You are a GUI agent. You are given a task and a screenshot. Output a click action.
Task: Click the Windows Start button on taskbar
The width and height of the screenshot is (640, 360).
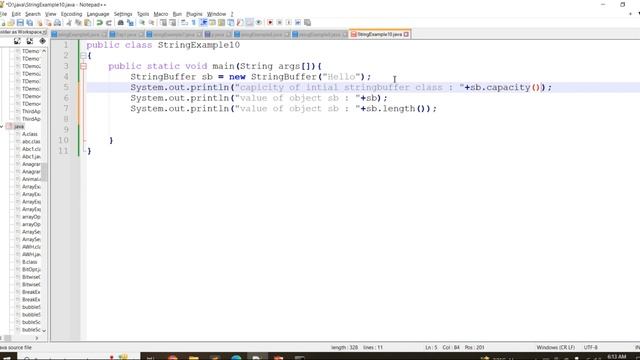(7, 357)
